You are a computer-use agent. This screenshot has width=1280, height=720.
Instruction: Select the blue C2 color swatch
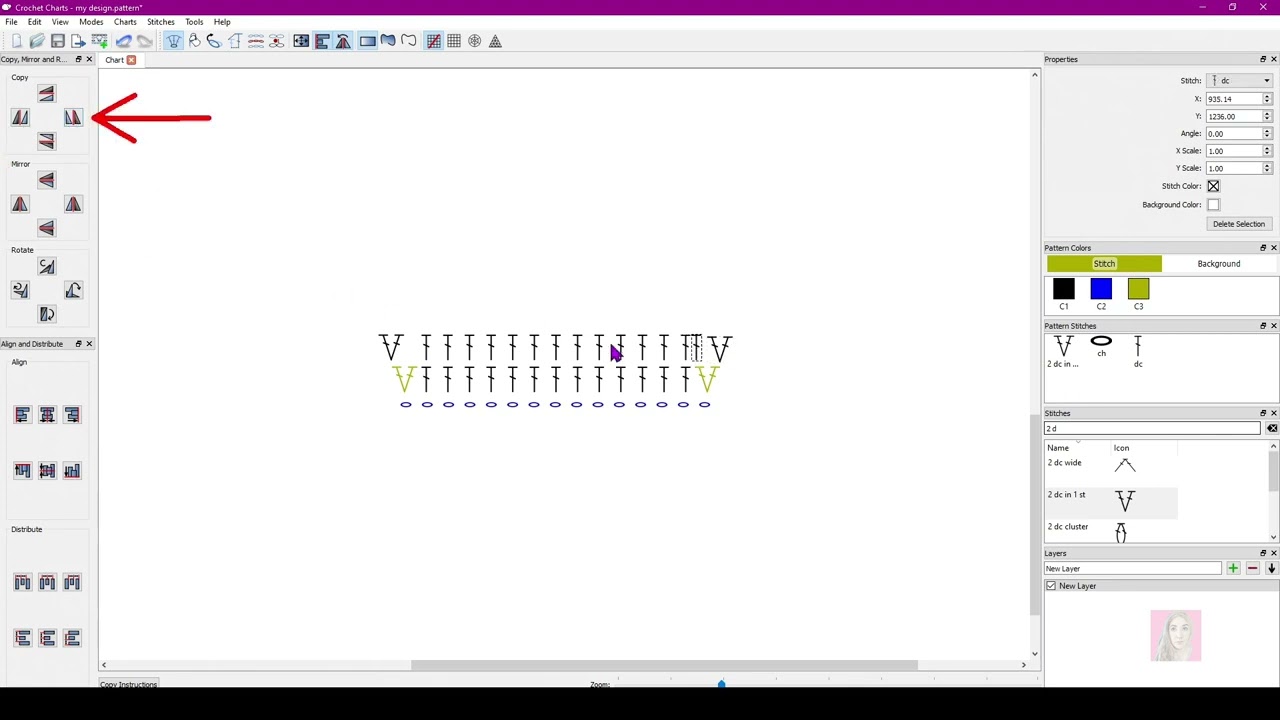[1101, 289]
